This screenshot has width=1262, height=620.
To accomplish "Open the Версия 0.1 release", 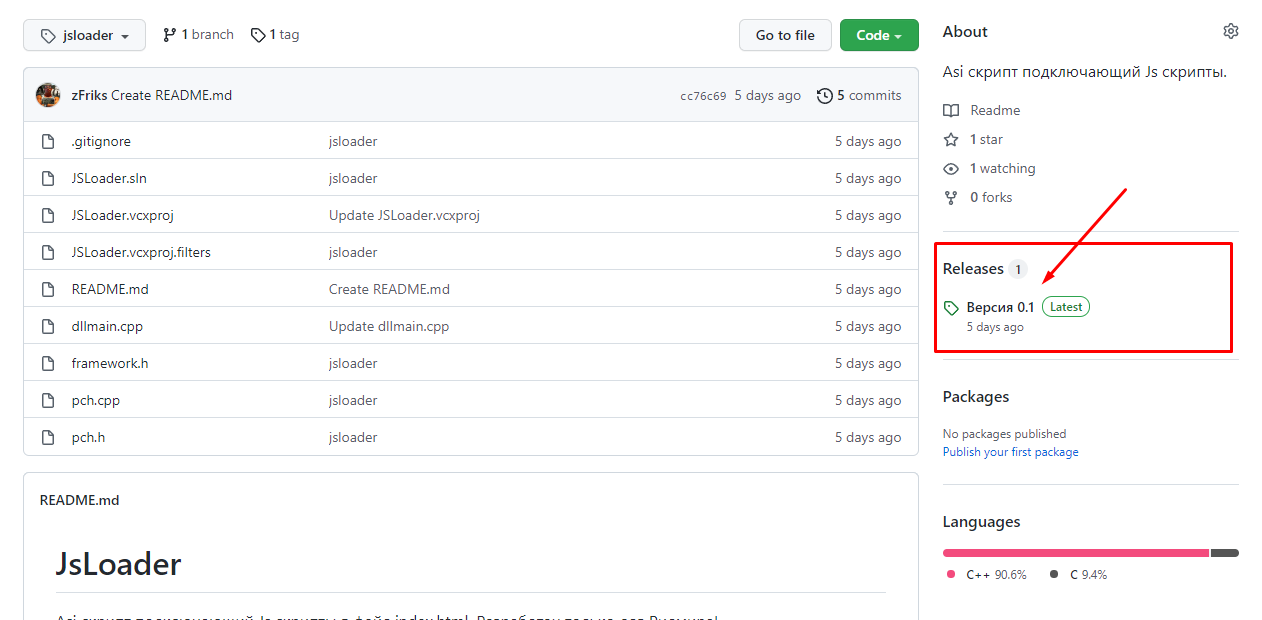I will tap(999, 306).
